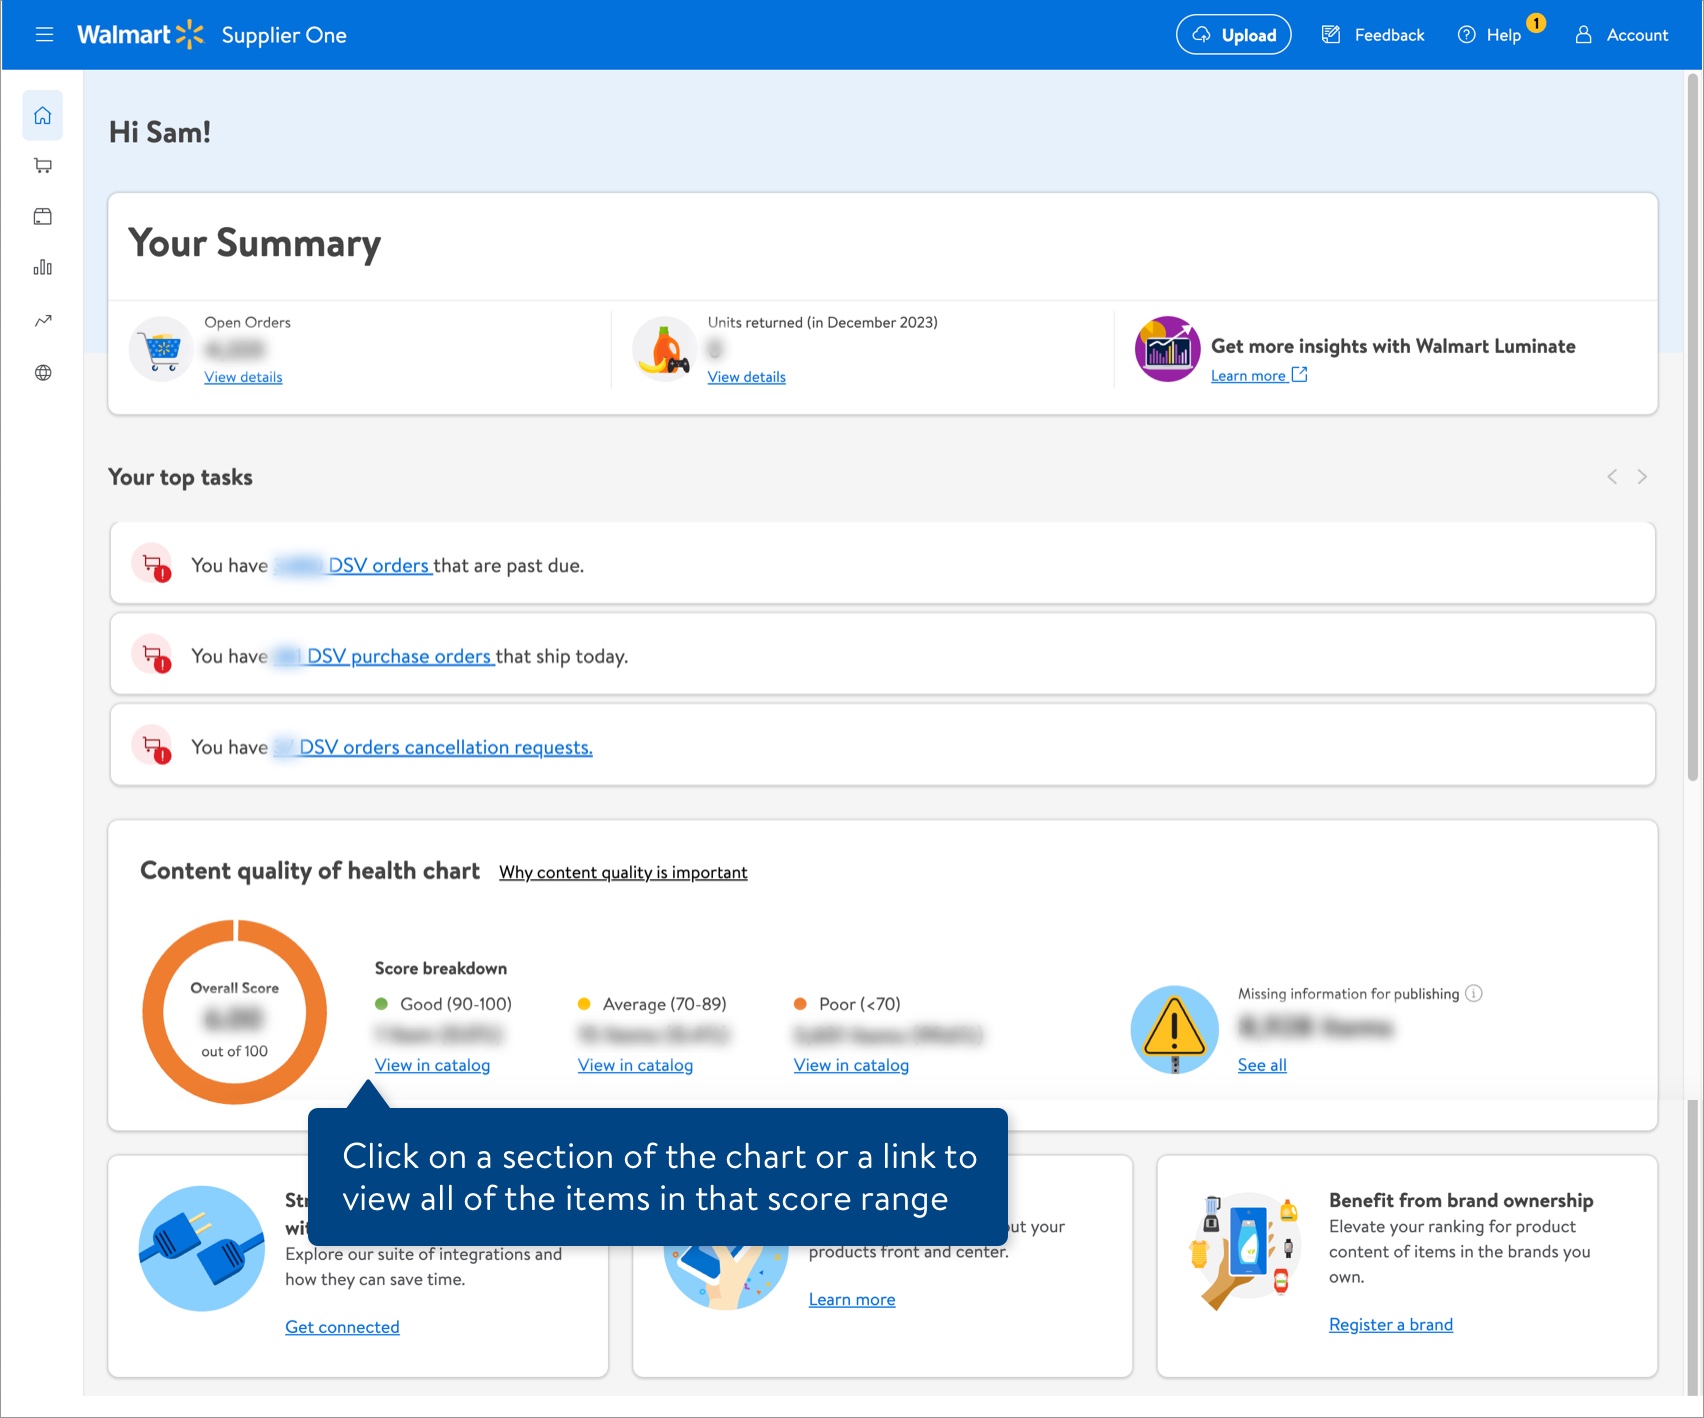Open the globe icon in the sidebar
Viewport: 1704px width, 1418px height.
(x=42, y=372)
